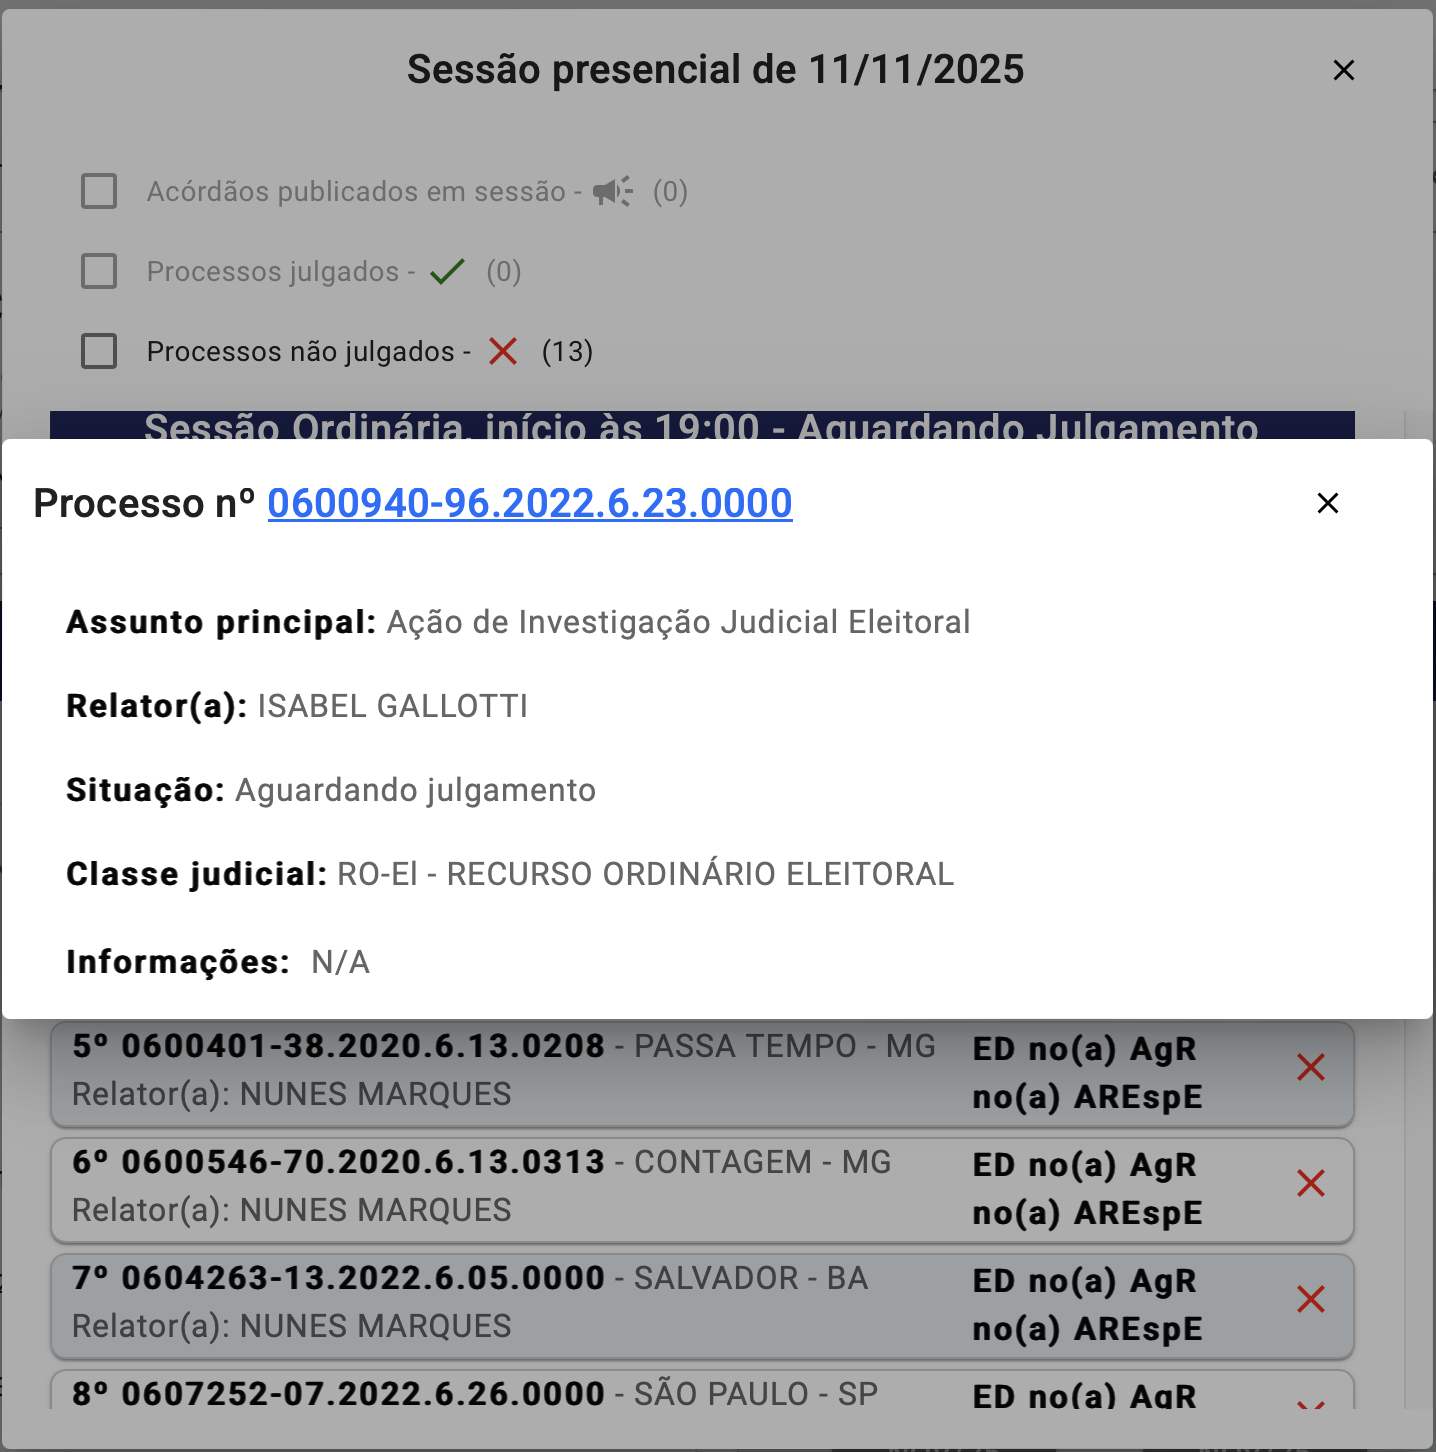Click ED no(a) AgR label on Salvador row
This screenshot has width=1436, height=1452.
pos(1085,1281)
